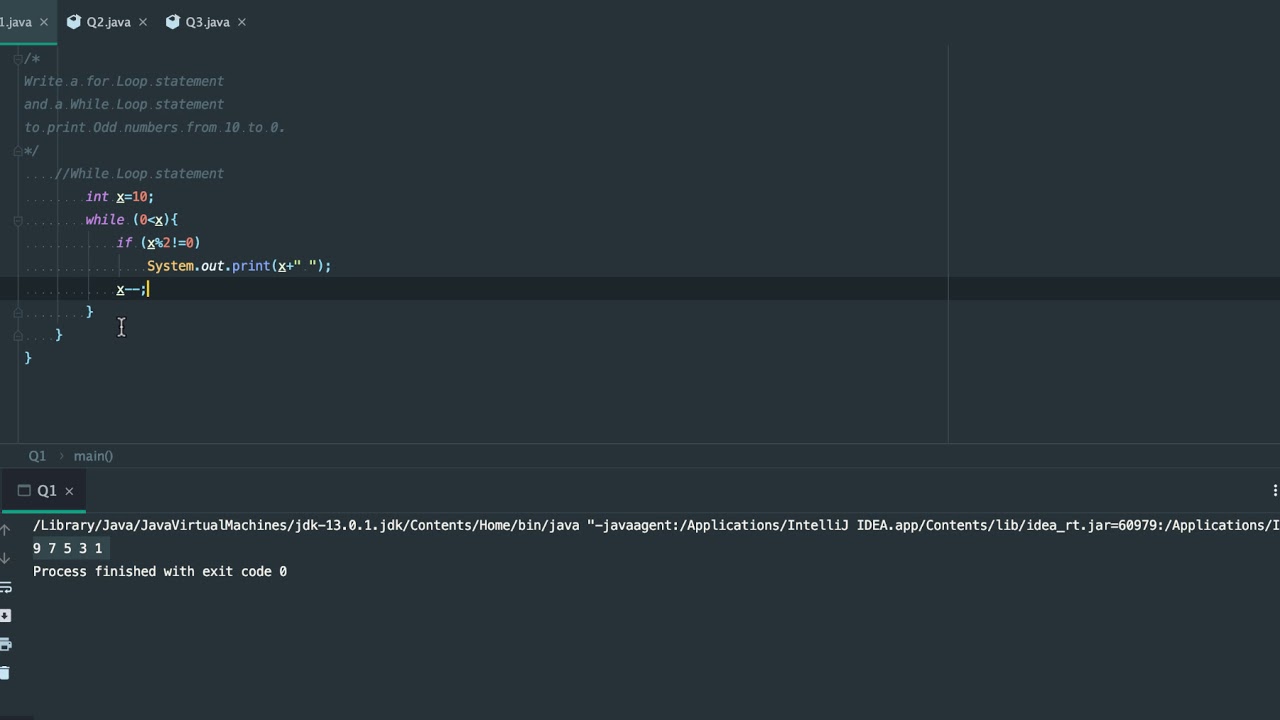Viewport: 1280px width, 720px height.
Task: Switch to the Q2.java tab
Action: coord(107,22)
